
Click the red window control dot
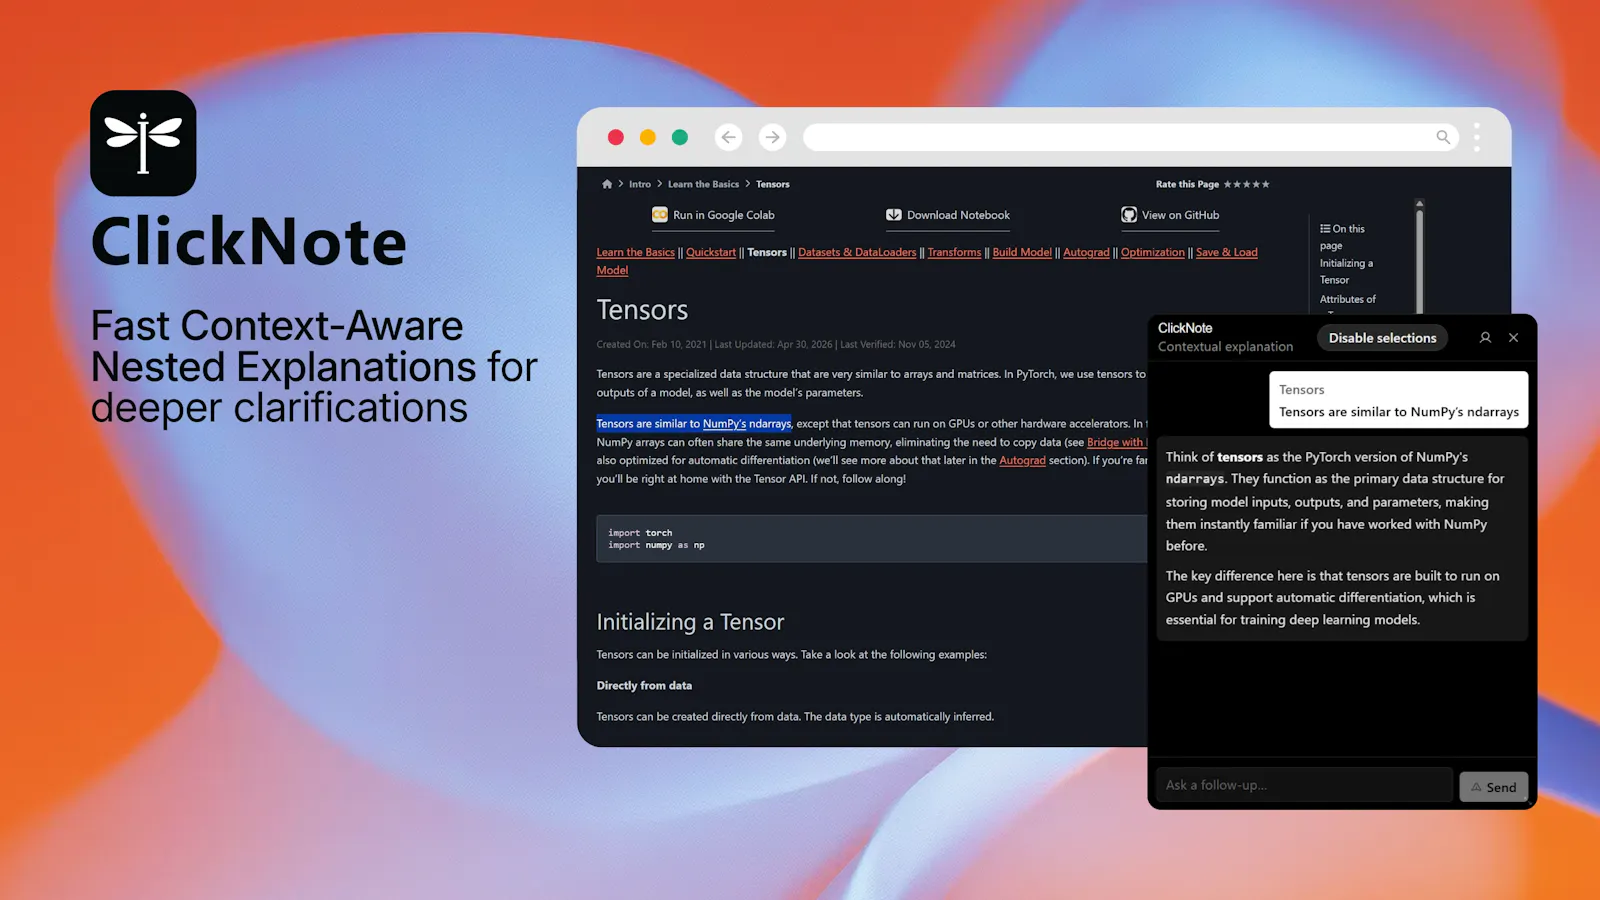point(616,137)
